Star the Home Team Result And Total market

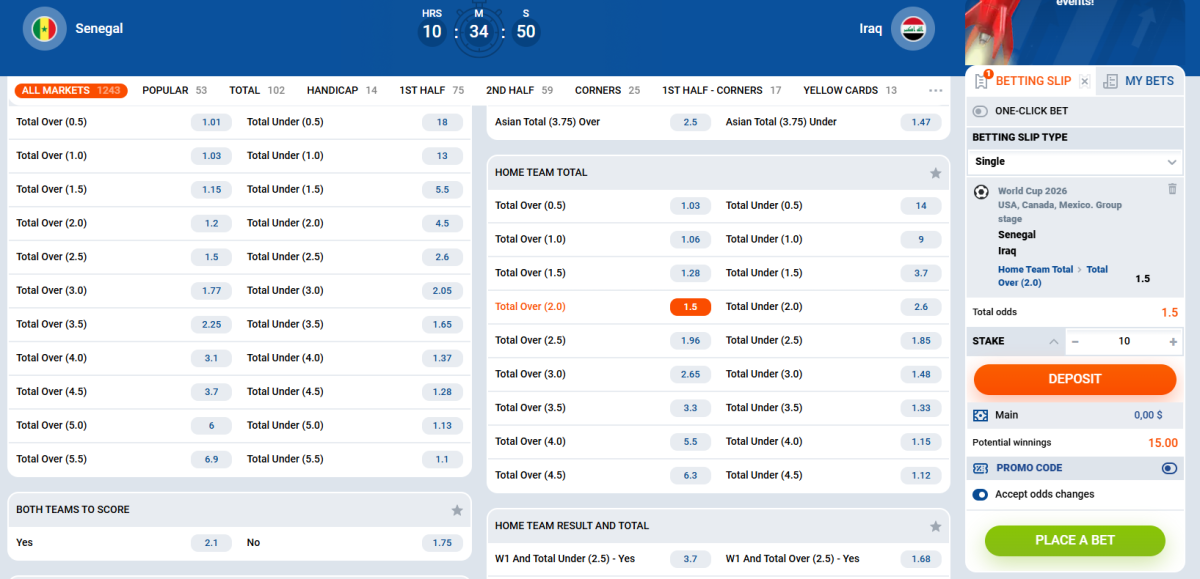(936, 526)
